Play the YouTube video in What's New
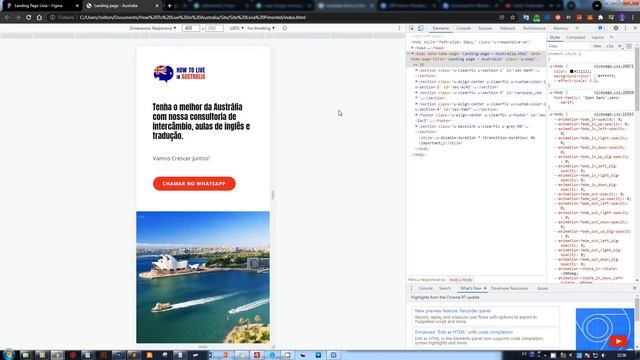This screenshot has height=360, width=640. (618, 340)
